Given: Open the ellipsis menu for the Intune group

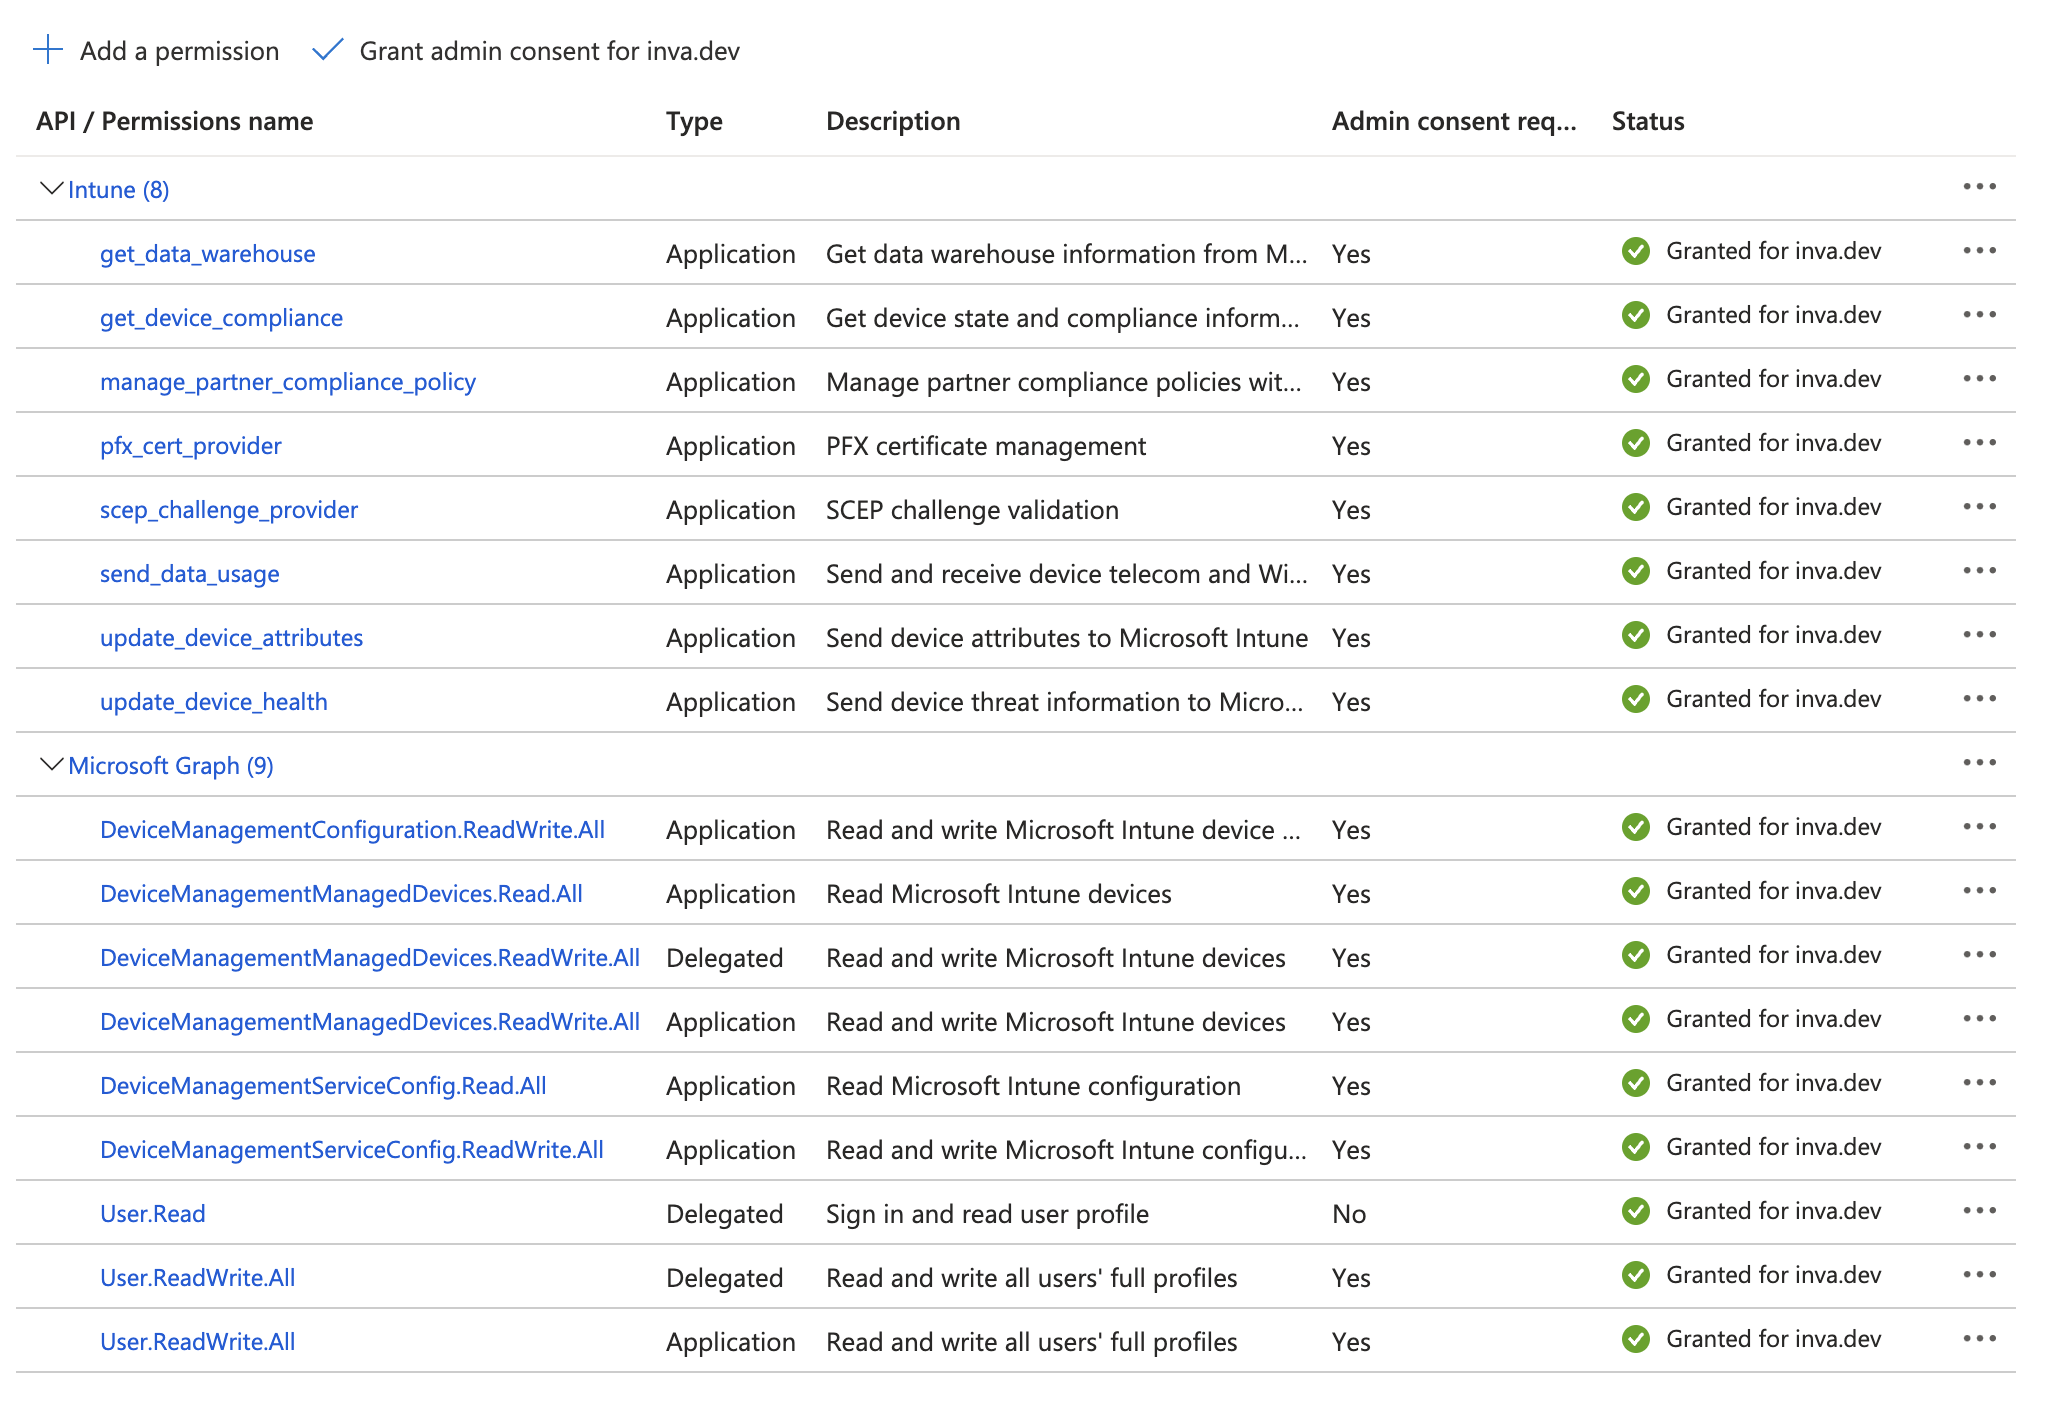Looking at the screenshot, I should point(1979,187).
